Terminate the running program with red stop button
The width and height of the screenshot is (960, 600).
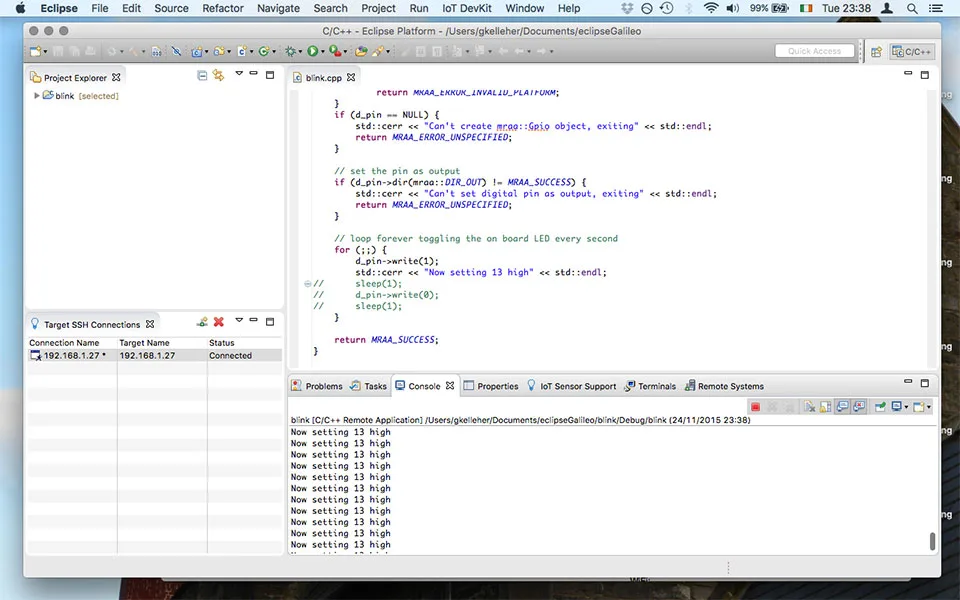tap(756, 407)
